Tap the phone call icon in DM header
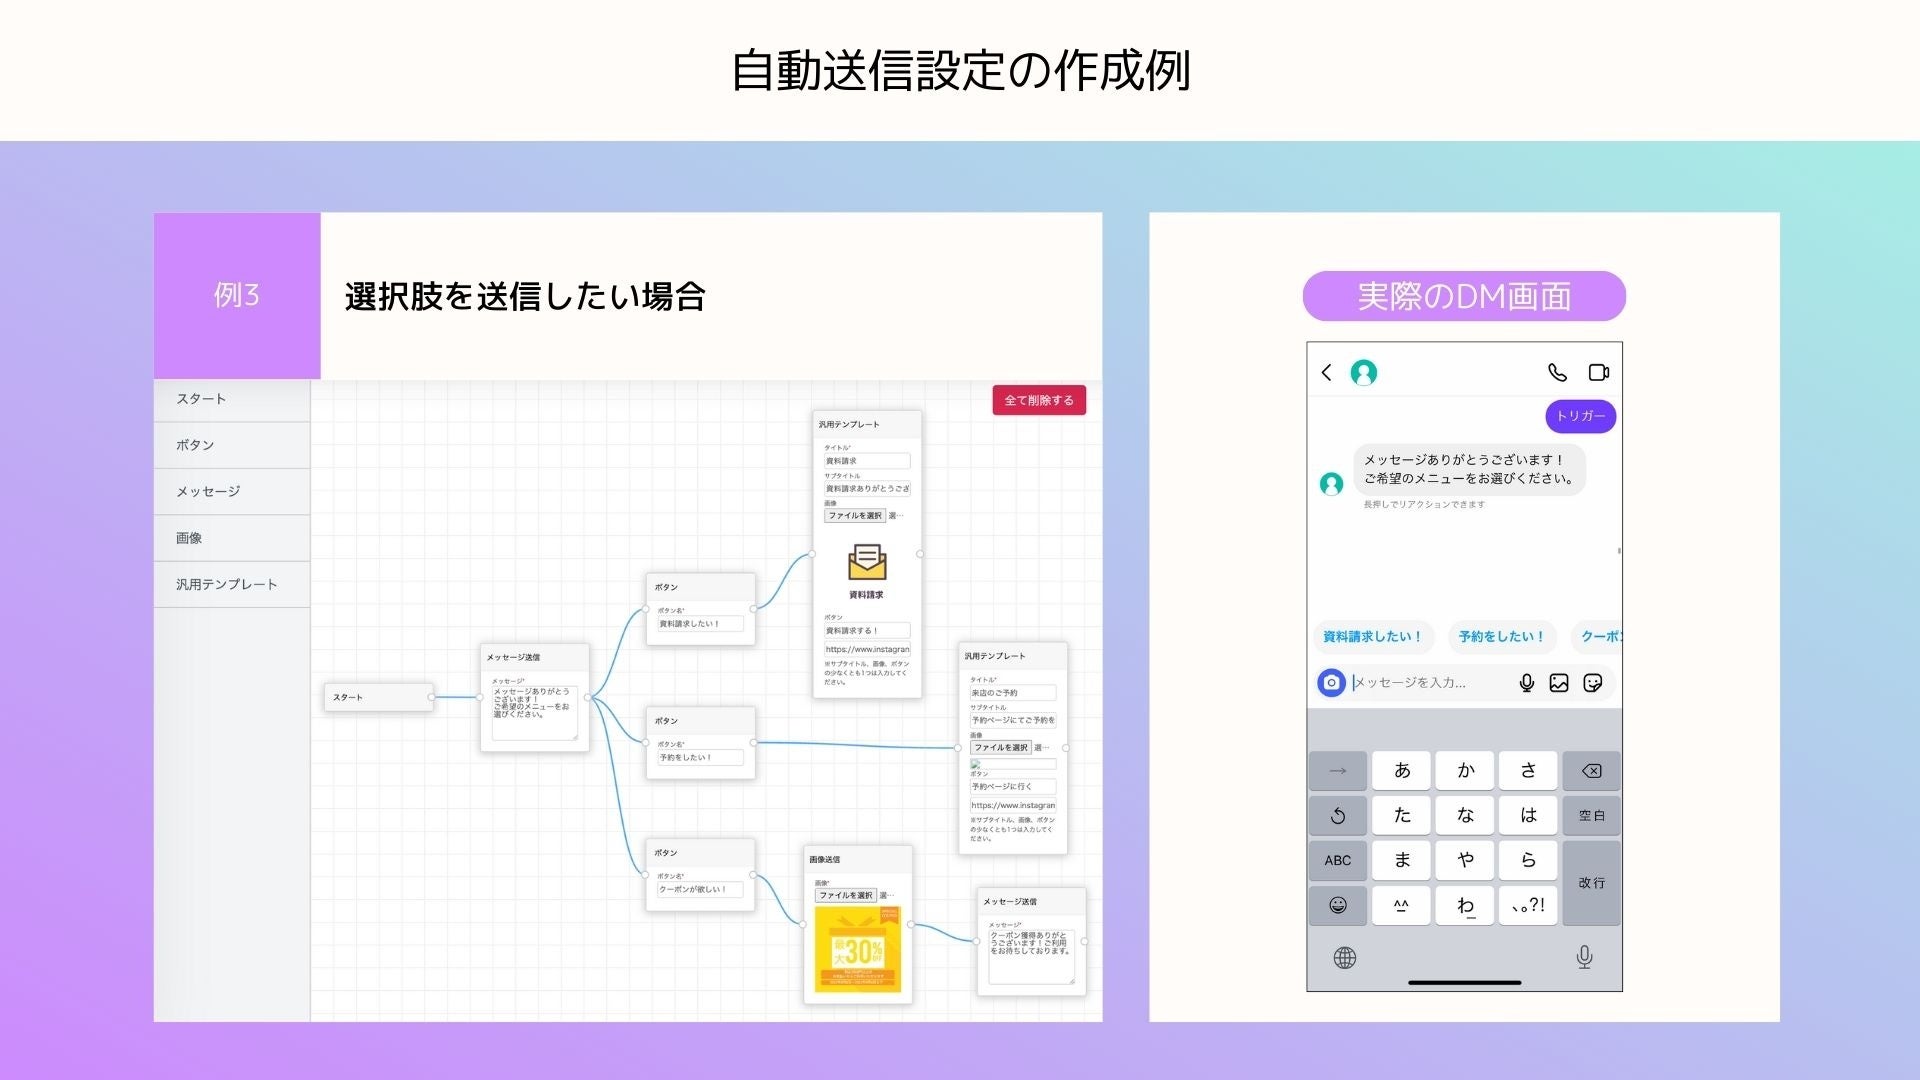This screenshot has width=1920, height=1080. coord(1557,372)
